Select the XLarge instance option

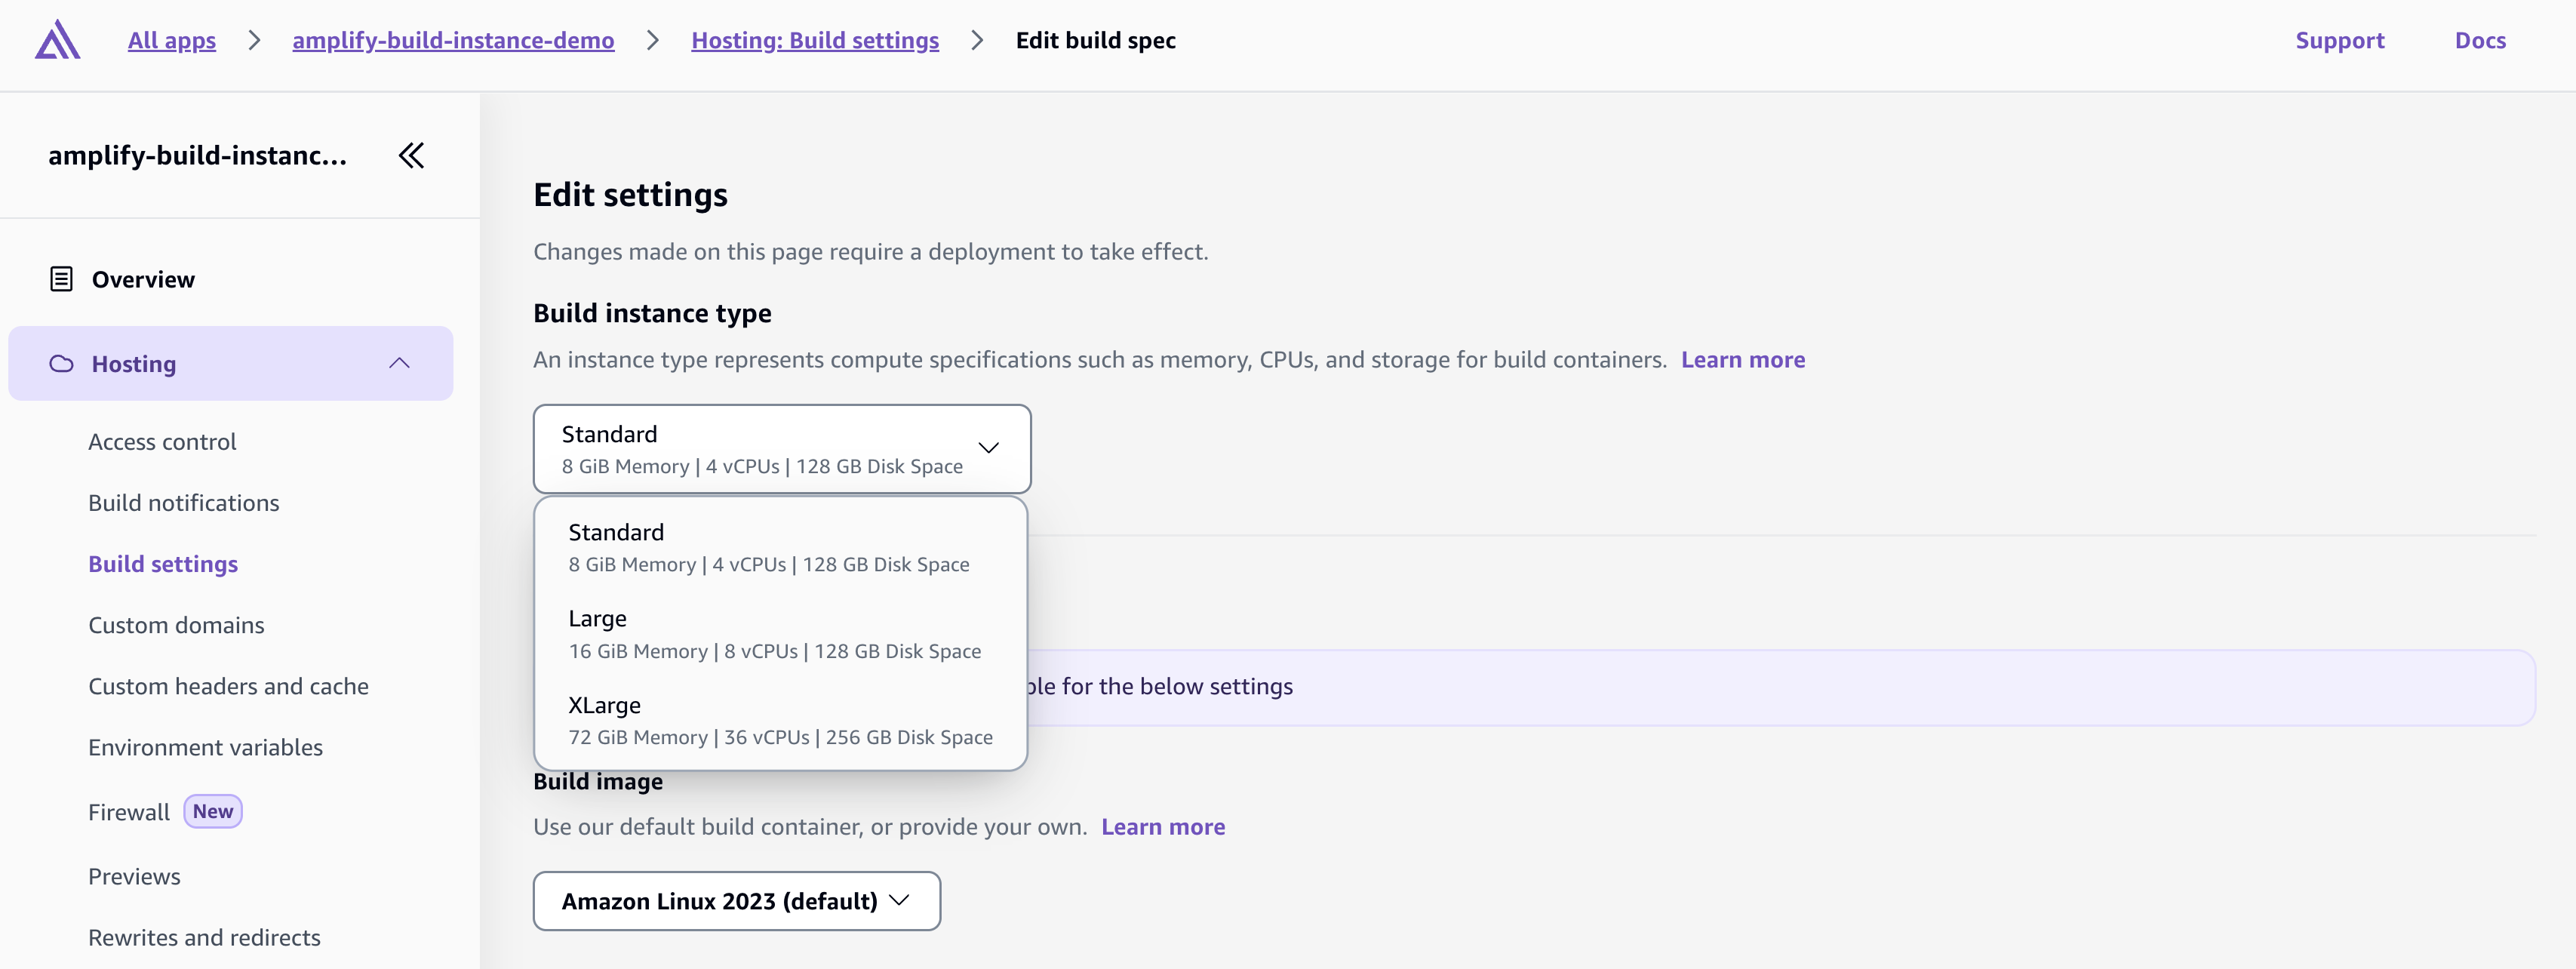pyautogui.click(x=781, y=719)
